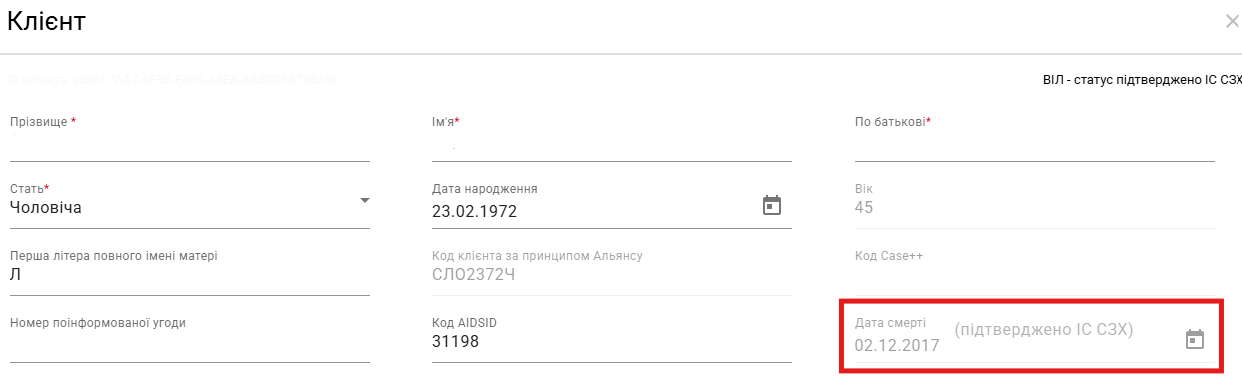The width and height of the screenshot is (1242, 376).
Task: Click into the Ім'я input field
Action: (612, 146)
